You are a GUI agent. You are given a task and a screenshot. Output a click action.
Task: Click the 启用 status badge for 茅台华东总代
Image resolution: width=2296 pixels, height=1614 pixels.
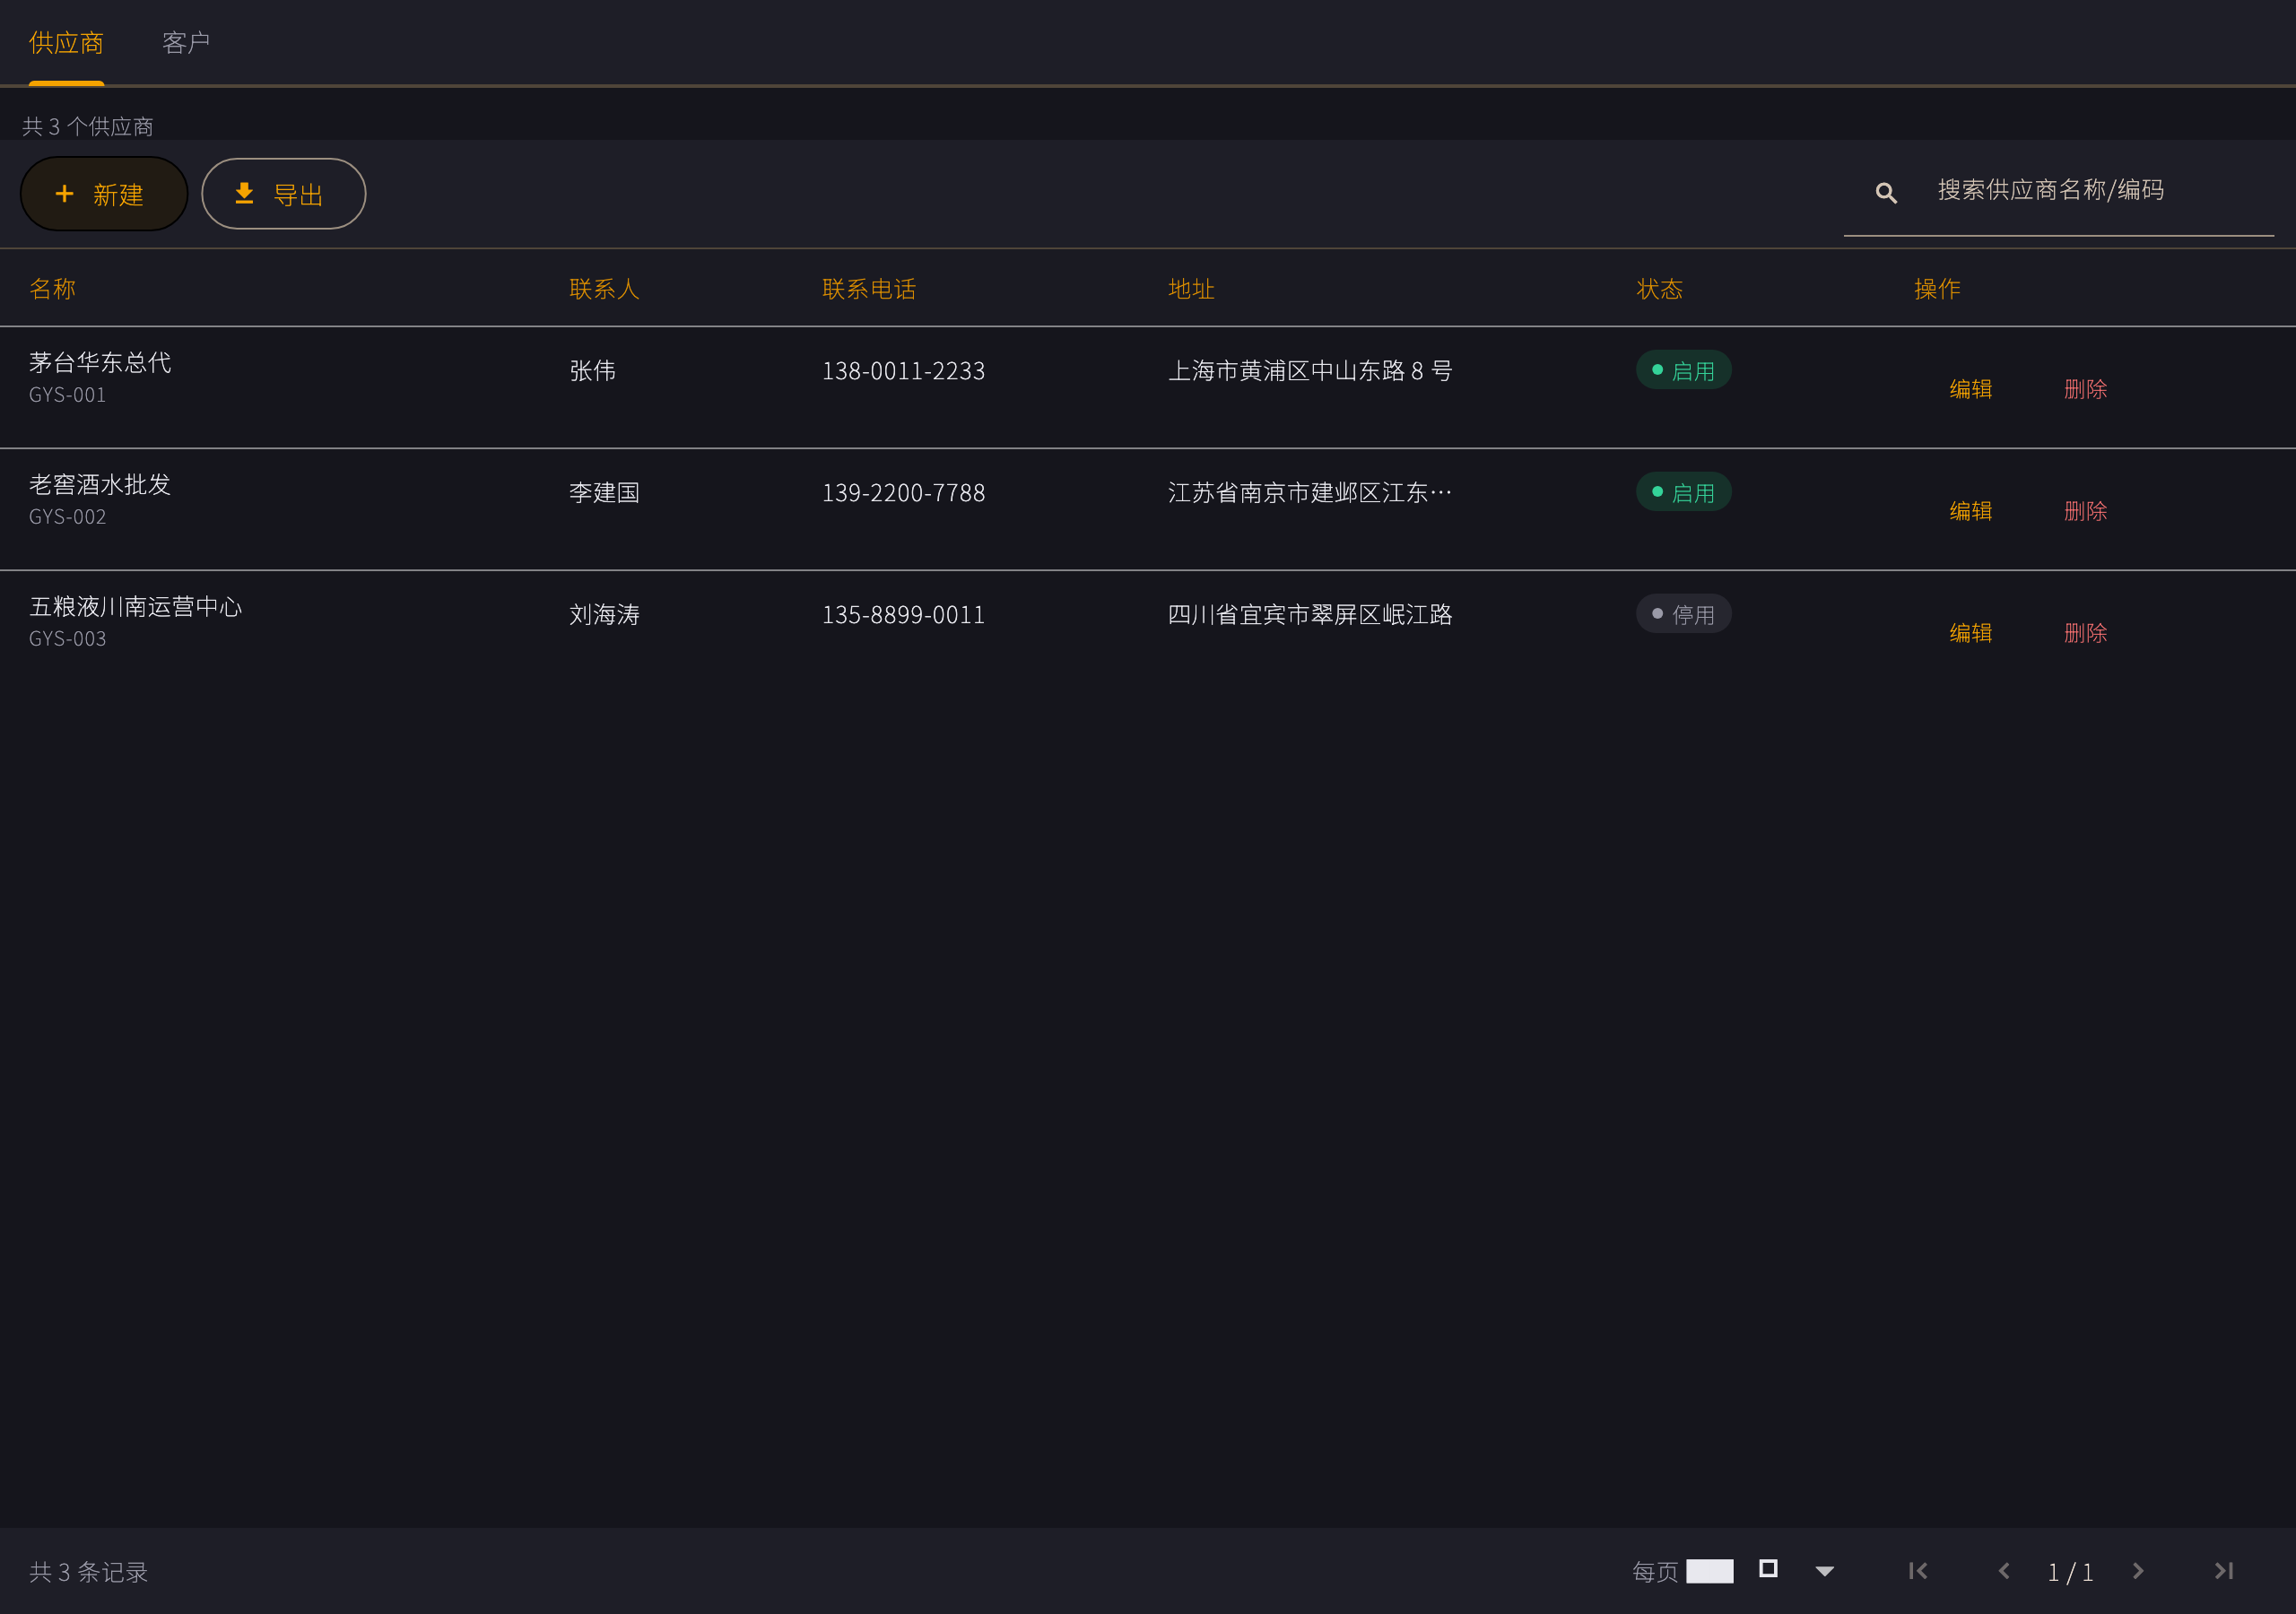tap(1683, 370)
